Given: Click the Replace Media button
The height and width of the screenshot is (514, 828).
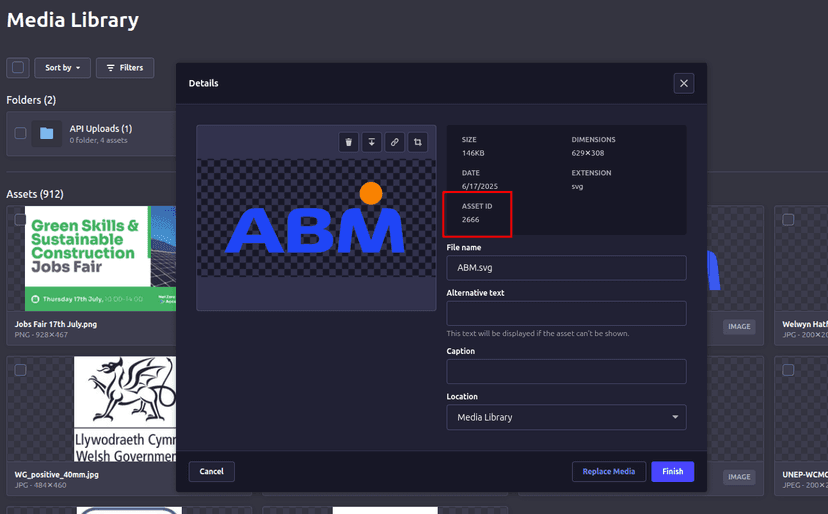Looking at the screenshot, I should 608,472.
